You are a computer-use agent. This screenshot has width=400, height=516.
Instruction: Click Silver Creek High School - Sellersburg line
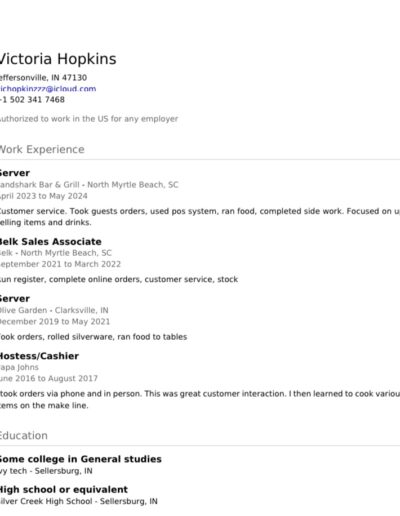tap(79, 501)
